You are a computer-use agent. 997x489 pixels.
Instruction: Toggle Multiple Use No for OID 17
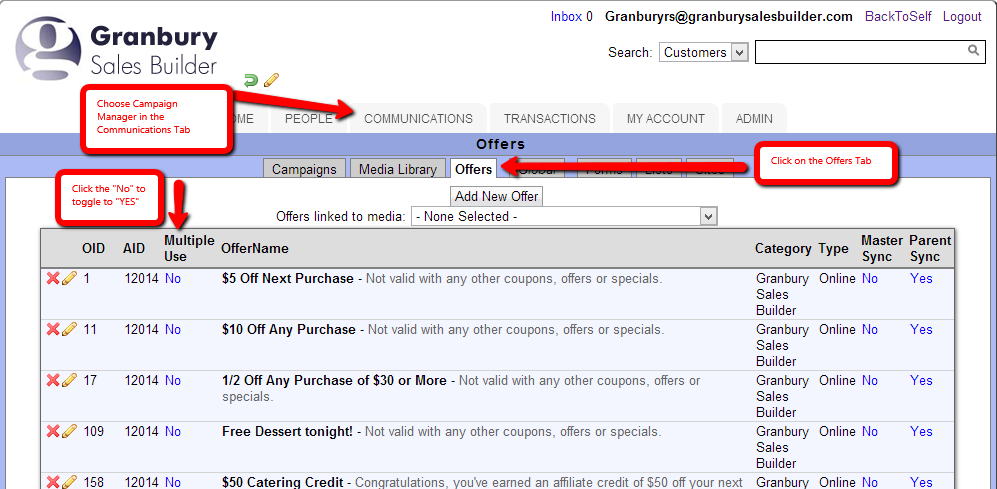pos(173,380)
